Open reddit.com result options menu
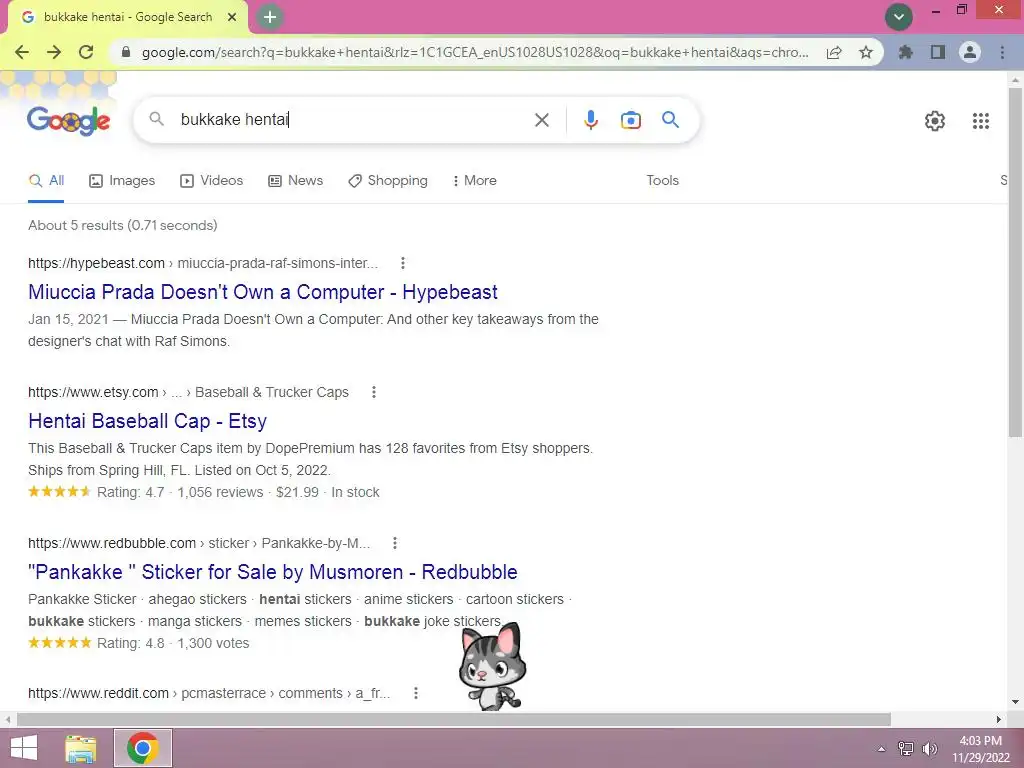Image resolution: width=1024 pixels, height=768 pixels. 415,694
